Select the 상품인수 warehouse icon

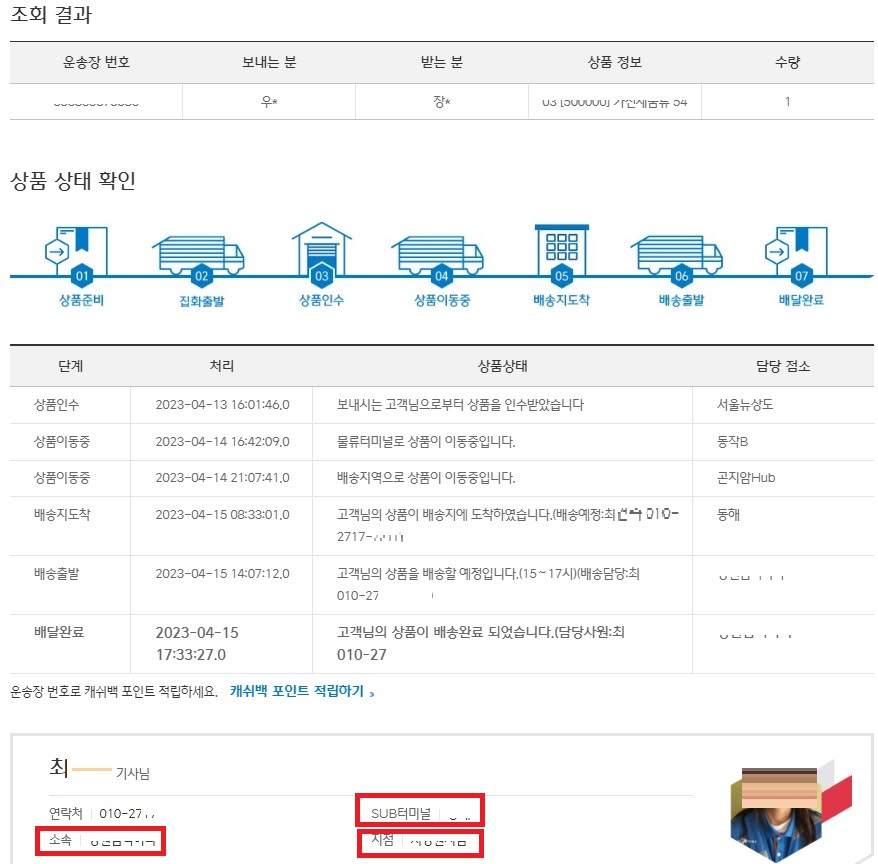[320, 248]
